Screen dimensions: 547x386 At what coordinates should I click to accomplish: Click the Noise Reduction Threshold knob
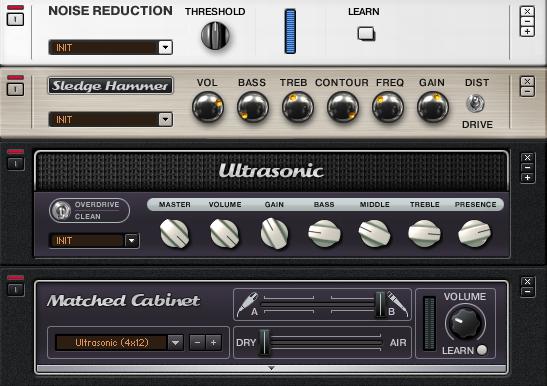215,35
